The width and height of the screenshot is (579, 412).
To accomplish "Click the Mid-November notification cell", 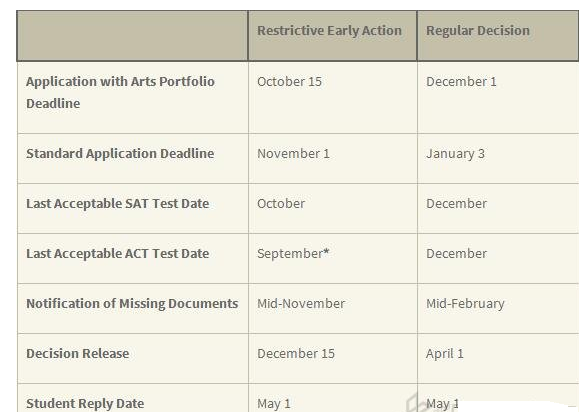I will click(x=301, y=303).
